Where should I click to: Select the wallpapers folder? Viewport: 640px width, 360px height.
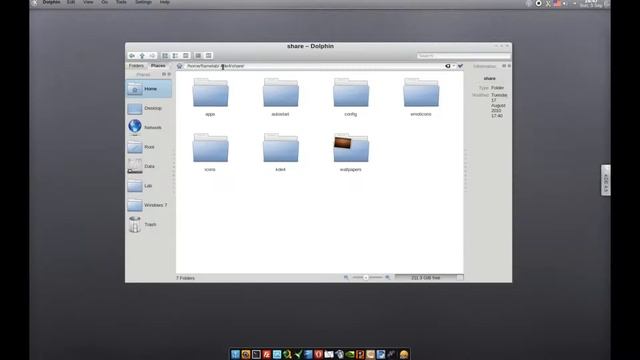pyautogui.click(x=351, y=152)
